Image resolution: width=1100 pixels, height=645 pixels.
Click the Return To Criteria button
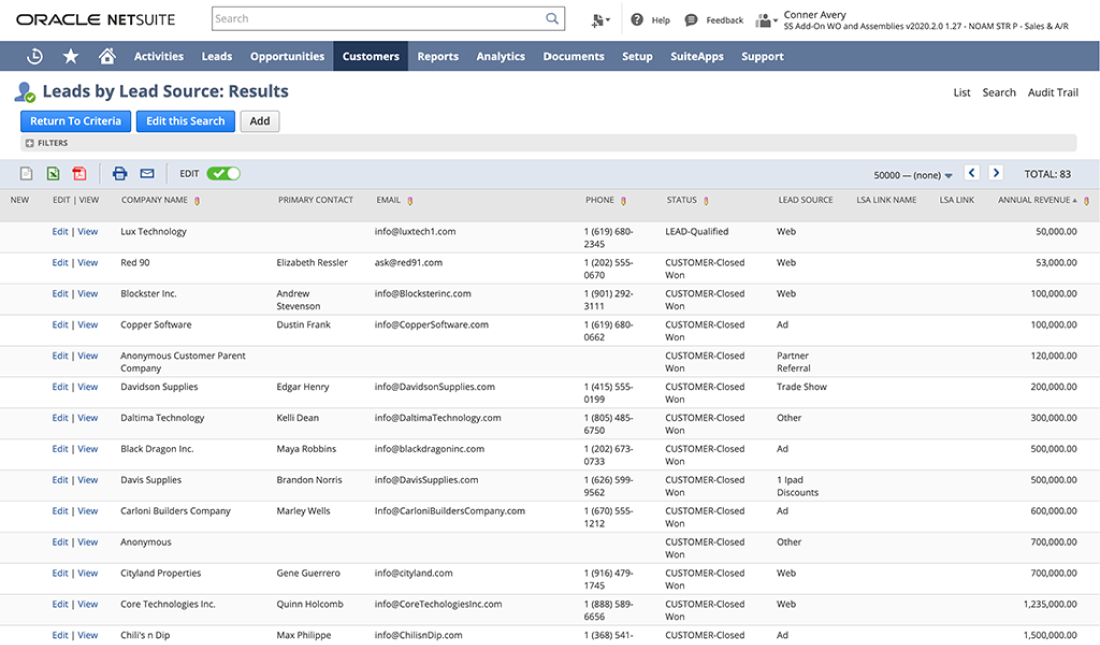tap(75, 121)
